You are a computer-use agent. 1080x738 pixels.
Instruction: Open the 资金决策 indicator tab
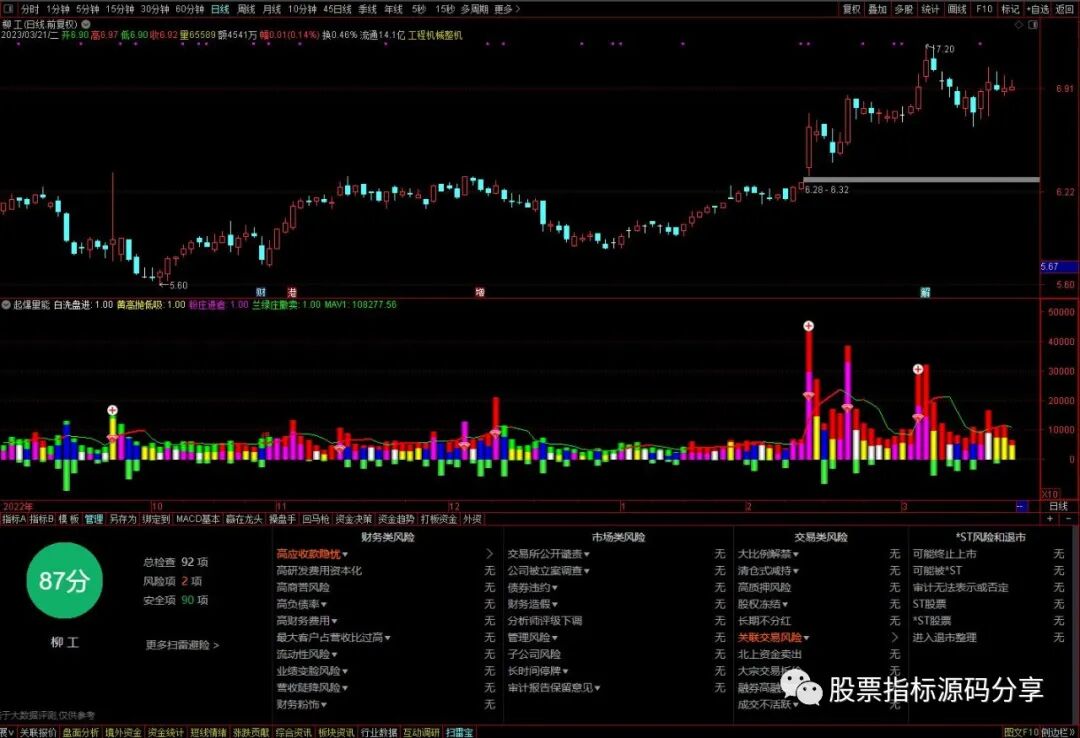353,519
